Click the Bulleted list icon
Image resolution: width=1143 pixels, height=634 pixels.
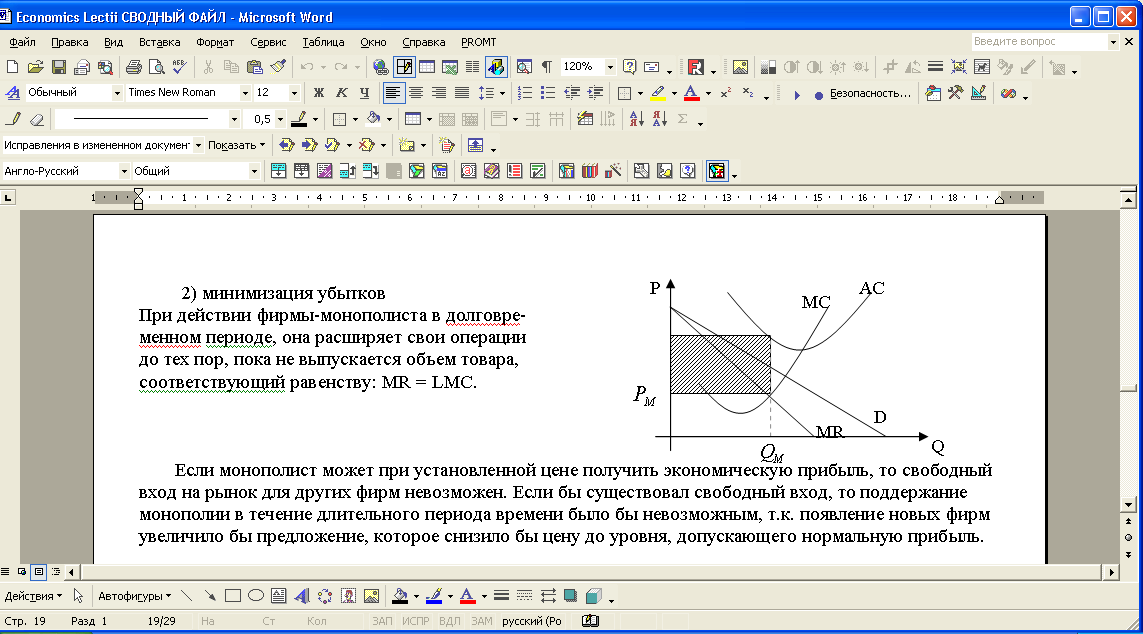548,93
